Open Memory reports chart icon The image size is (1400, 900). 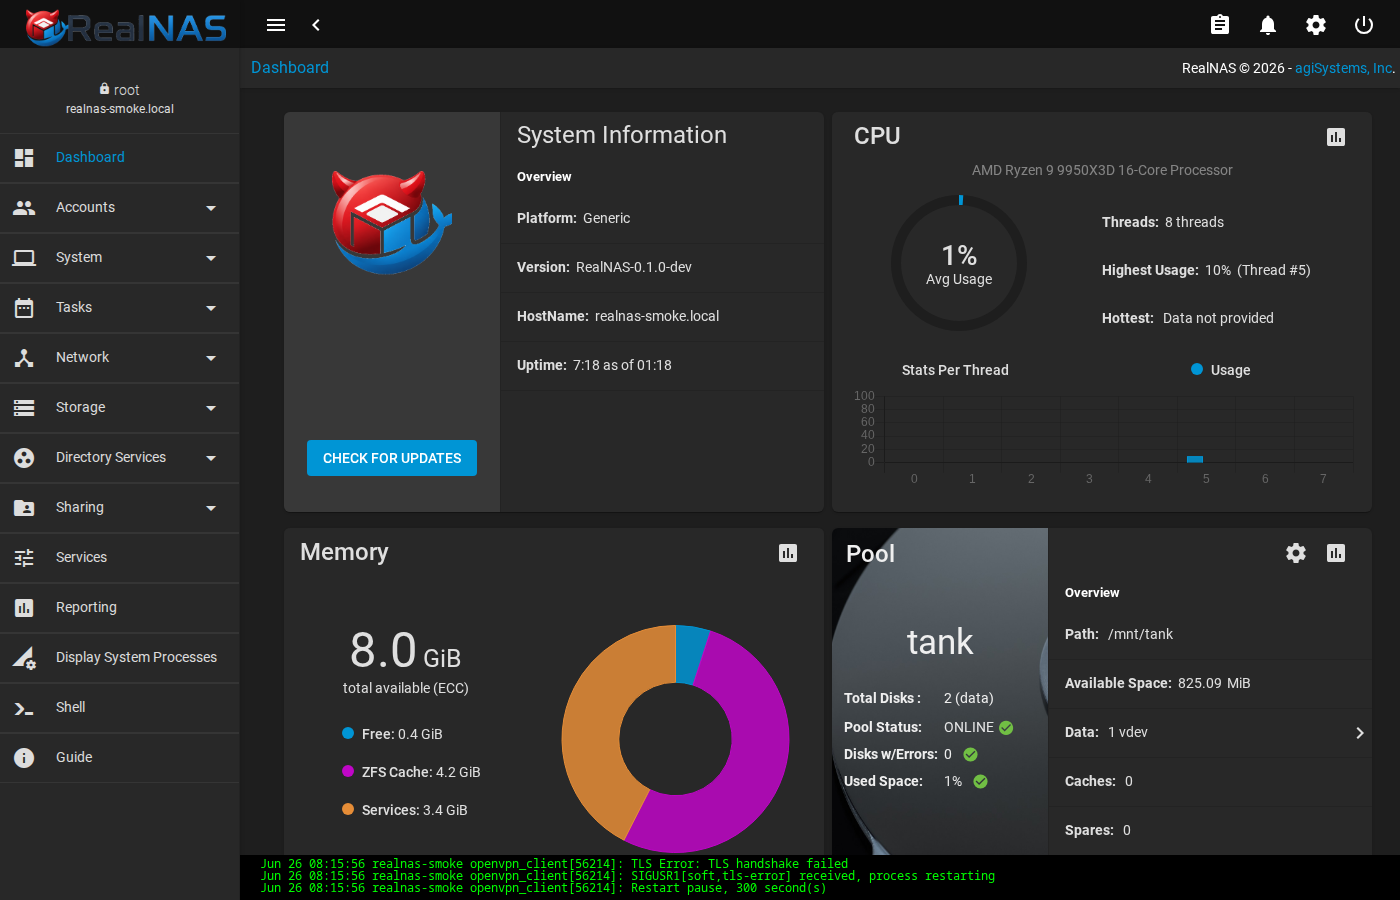point(788,553)
